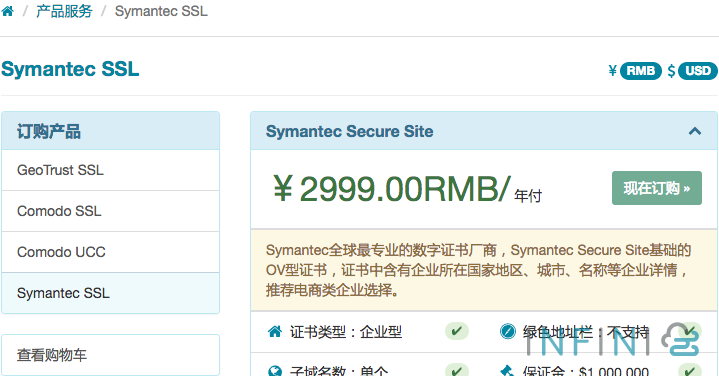Select GeoTrust SSL in sidebar
The width and height of the screenshot is (719, 376).
pos(111,170)
